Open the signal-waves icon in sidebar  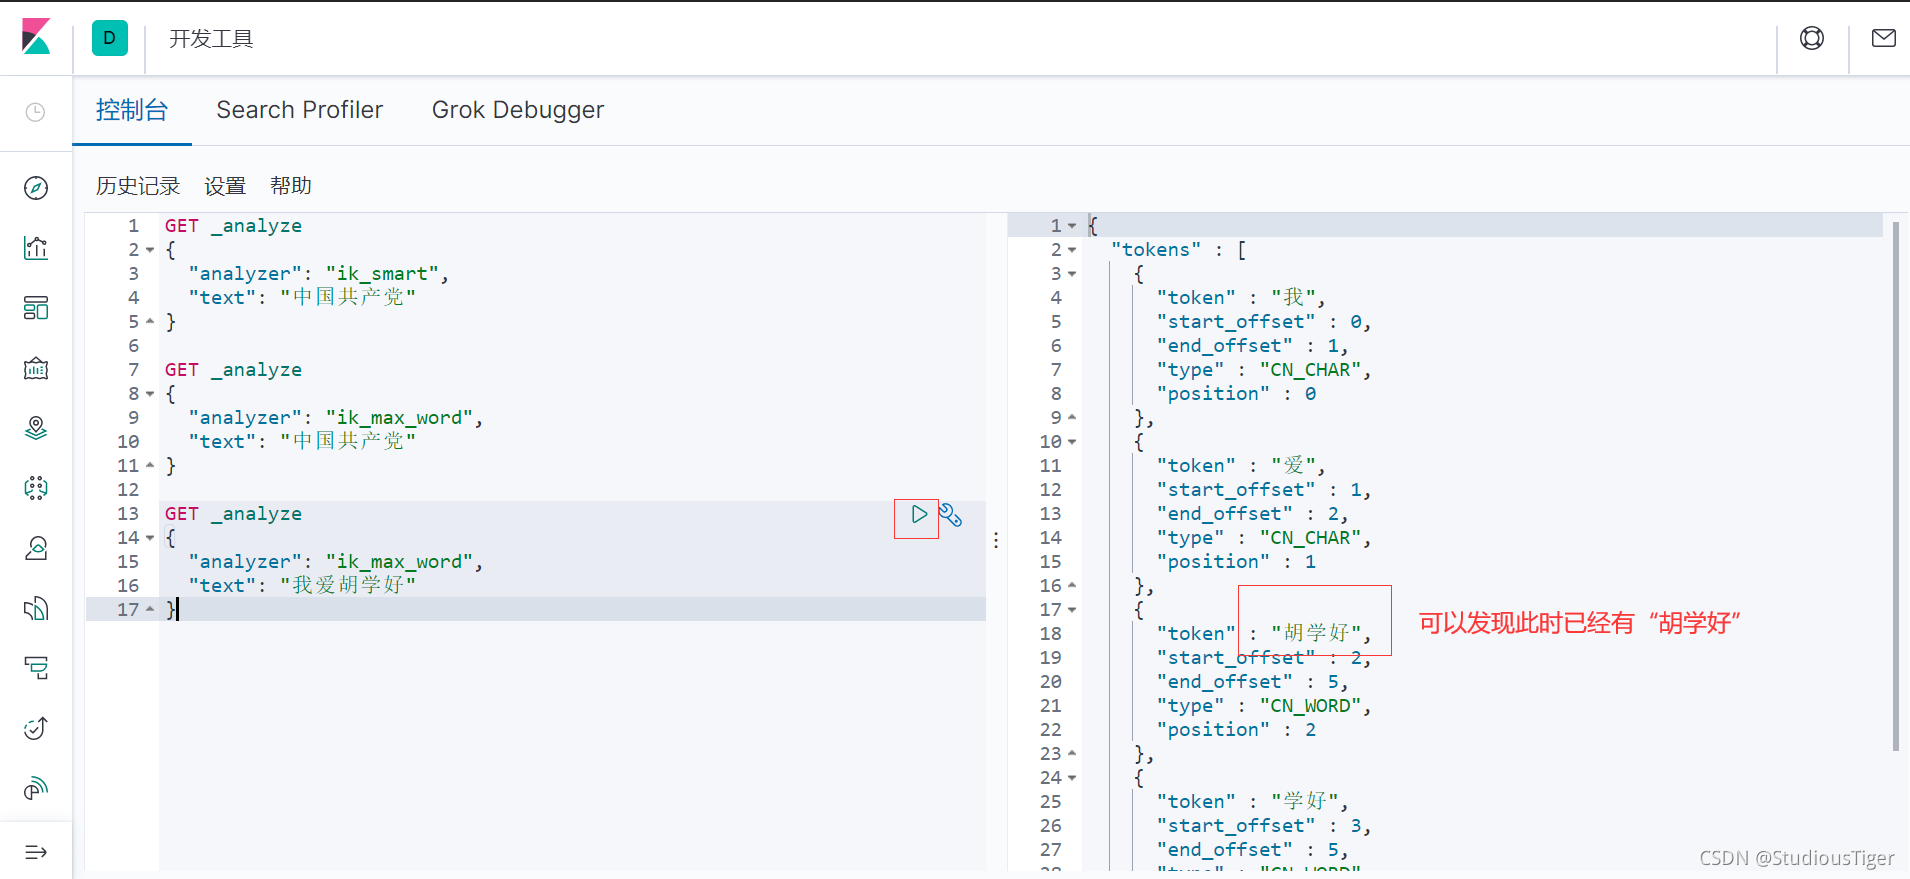[36, 788]
